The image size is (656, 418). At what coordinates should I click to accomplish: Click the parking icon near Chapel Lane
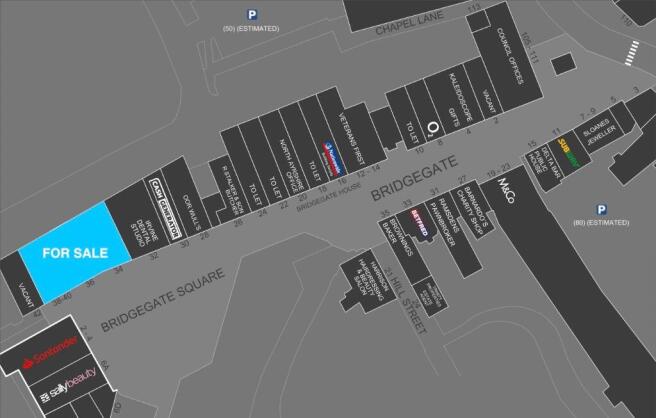252,13
